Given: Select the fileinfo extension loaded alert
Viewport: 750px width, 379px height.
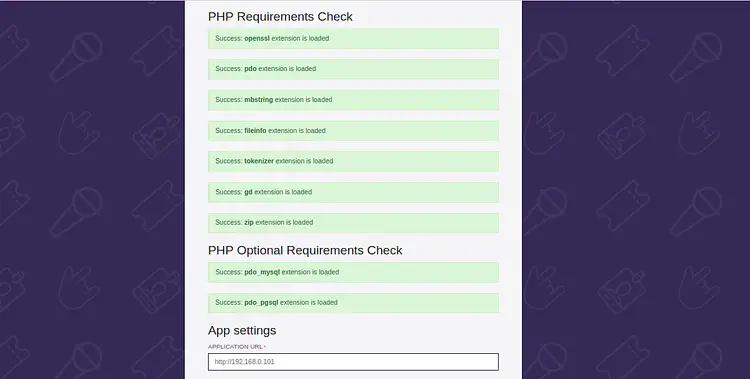Looking at the screenshot, I should [x=353, y=131].
